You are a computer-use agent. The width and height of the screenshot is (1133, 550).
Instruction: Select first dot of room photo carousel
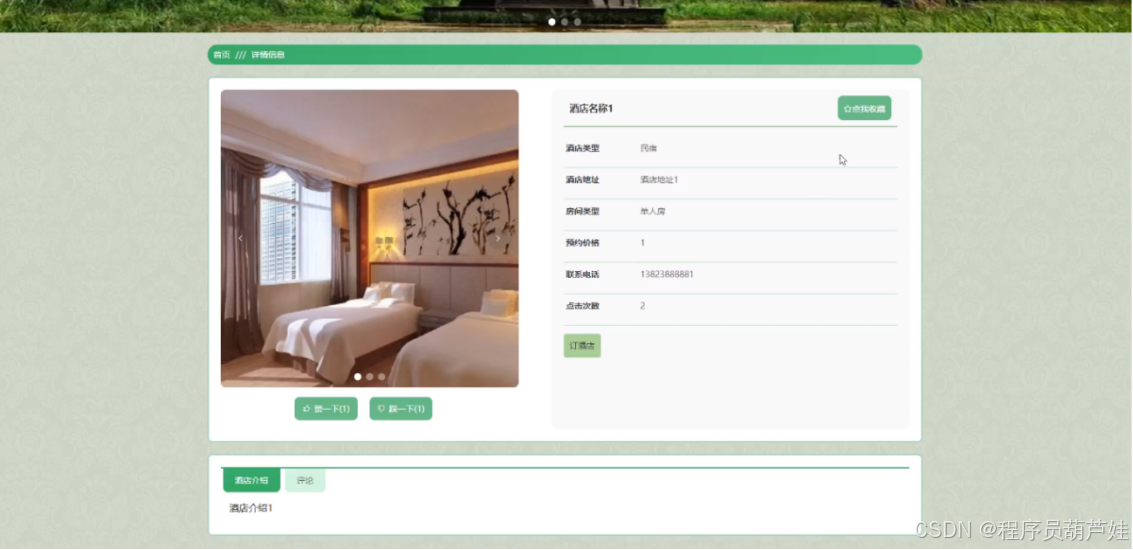(358, 377)
